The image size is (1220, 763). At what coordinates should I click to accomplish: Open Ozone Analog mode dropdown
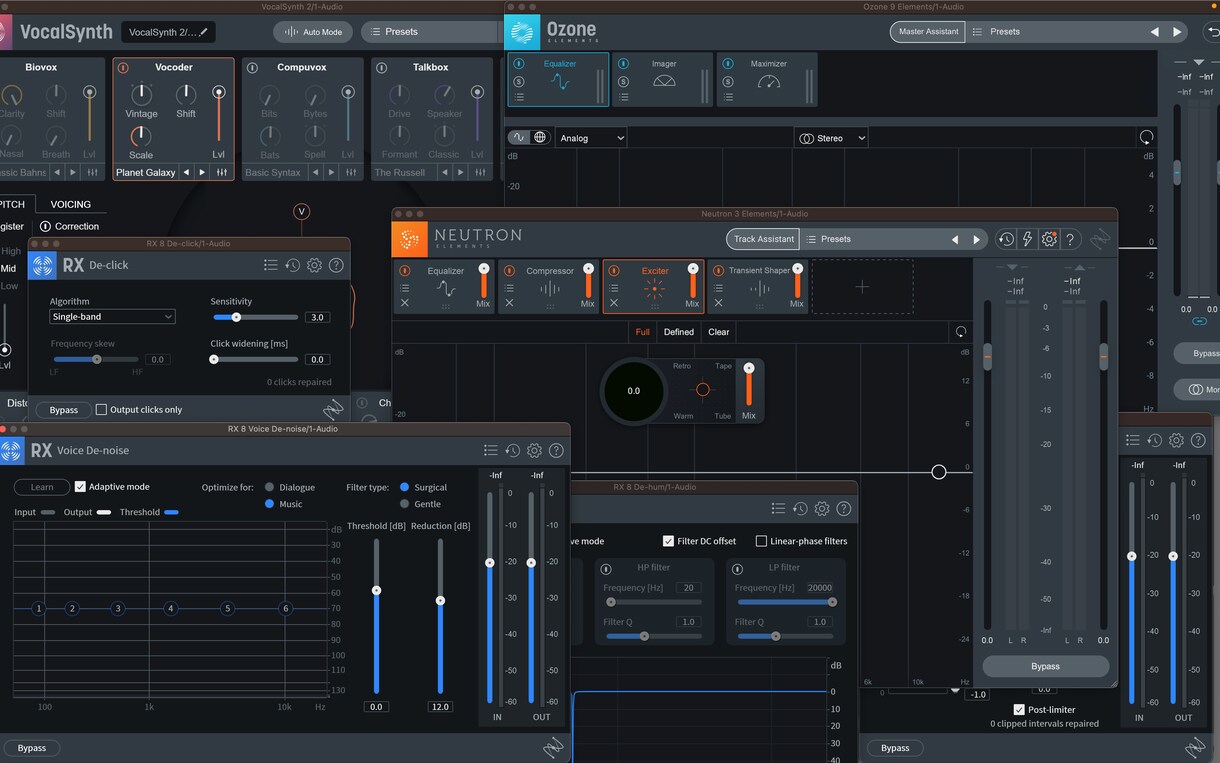[591, 138]
